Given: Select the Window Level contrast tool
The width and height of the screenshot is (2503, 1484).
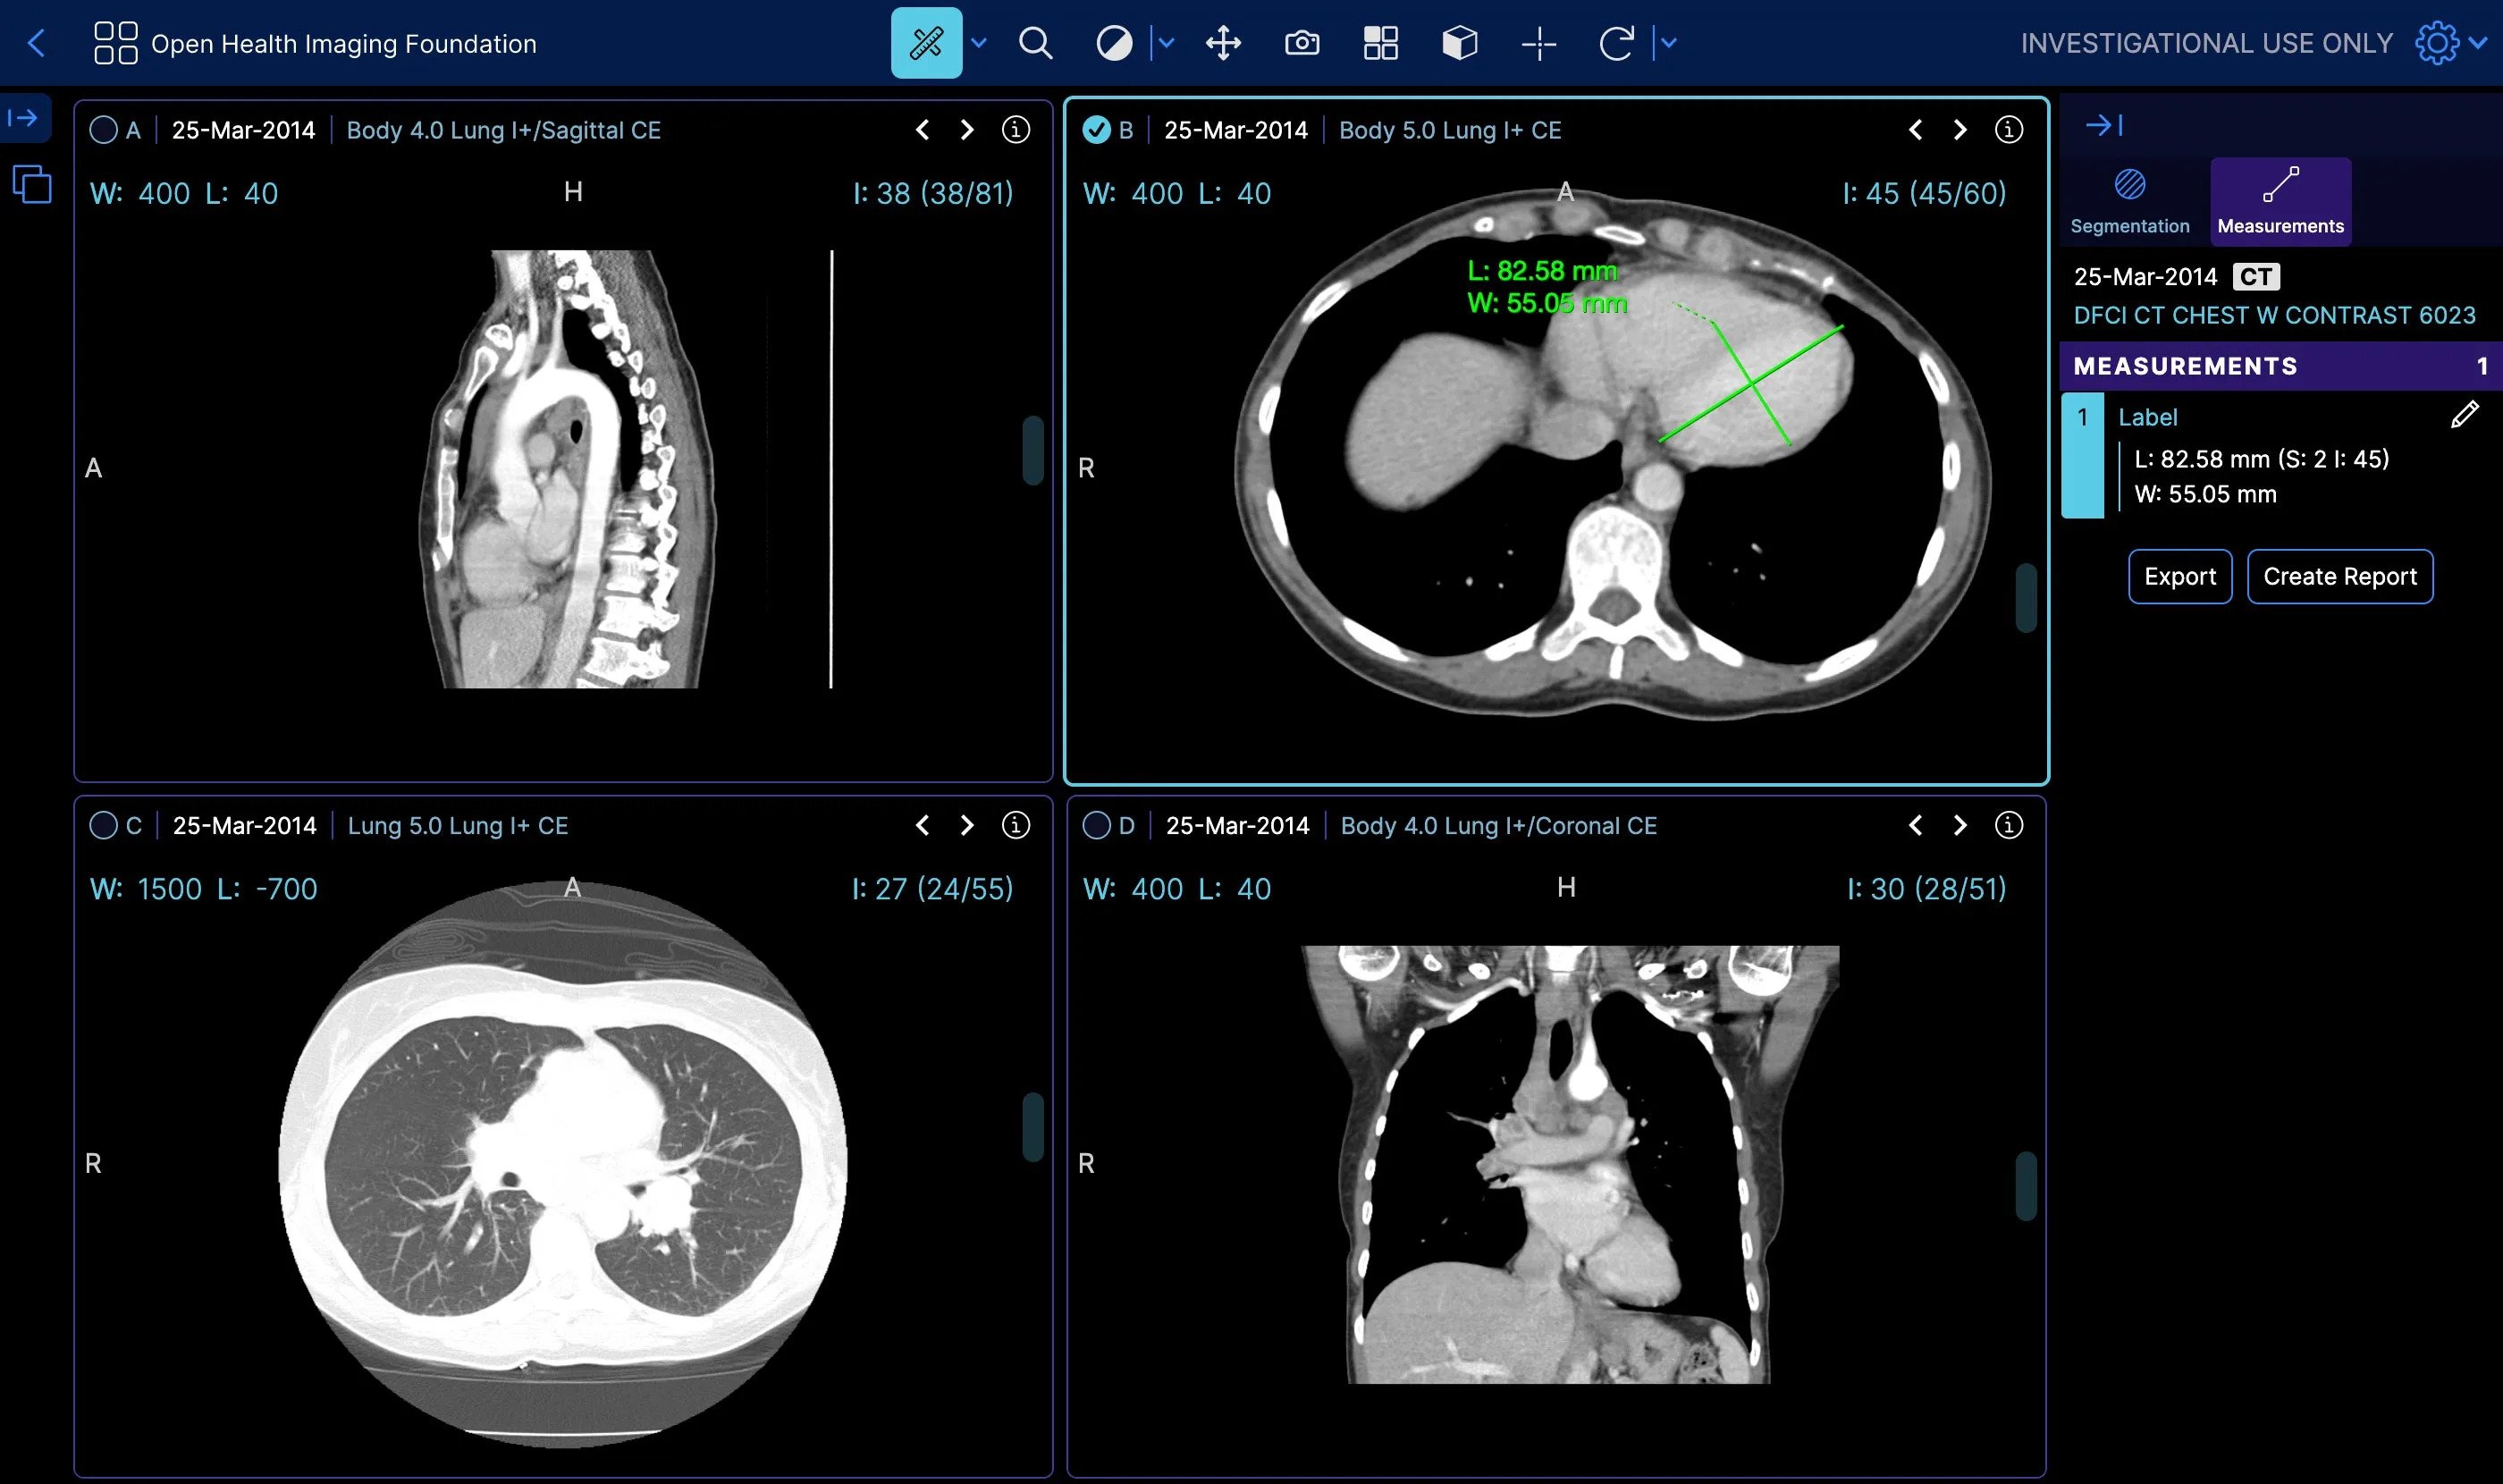Looking at the screenshot, I should click(x=1113, y=43).
